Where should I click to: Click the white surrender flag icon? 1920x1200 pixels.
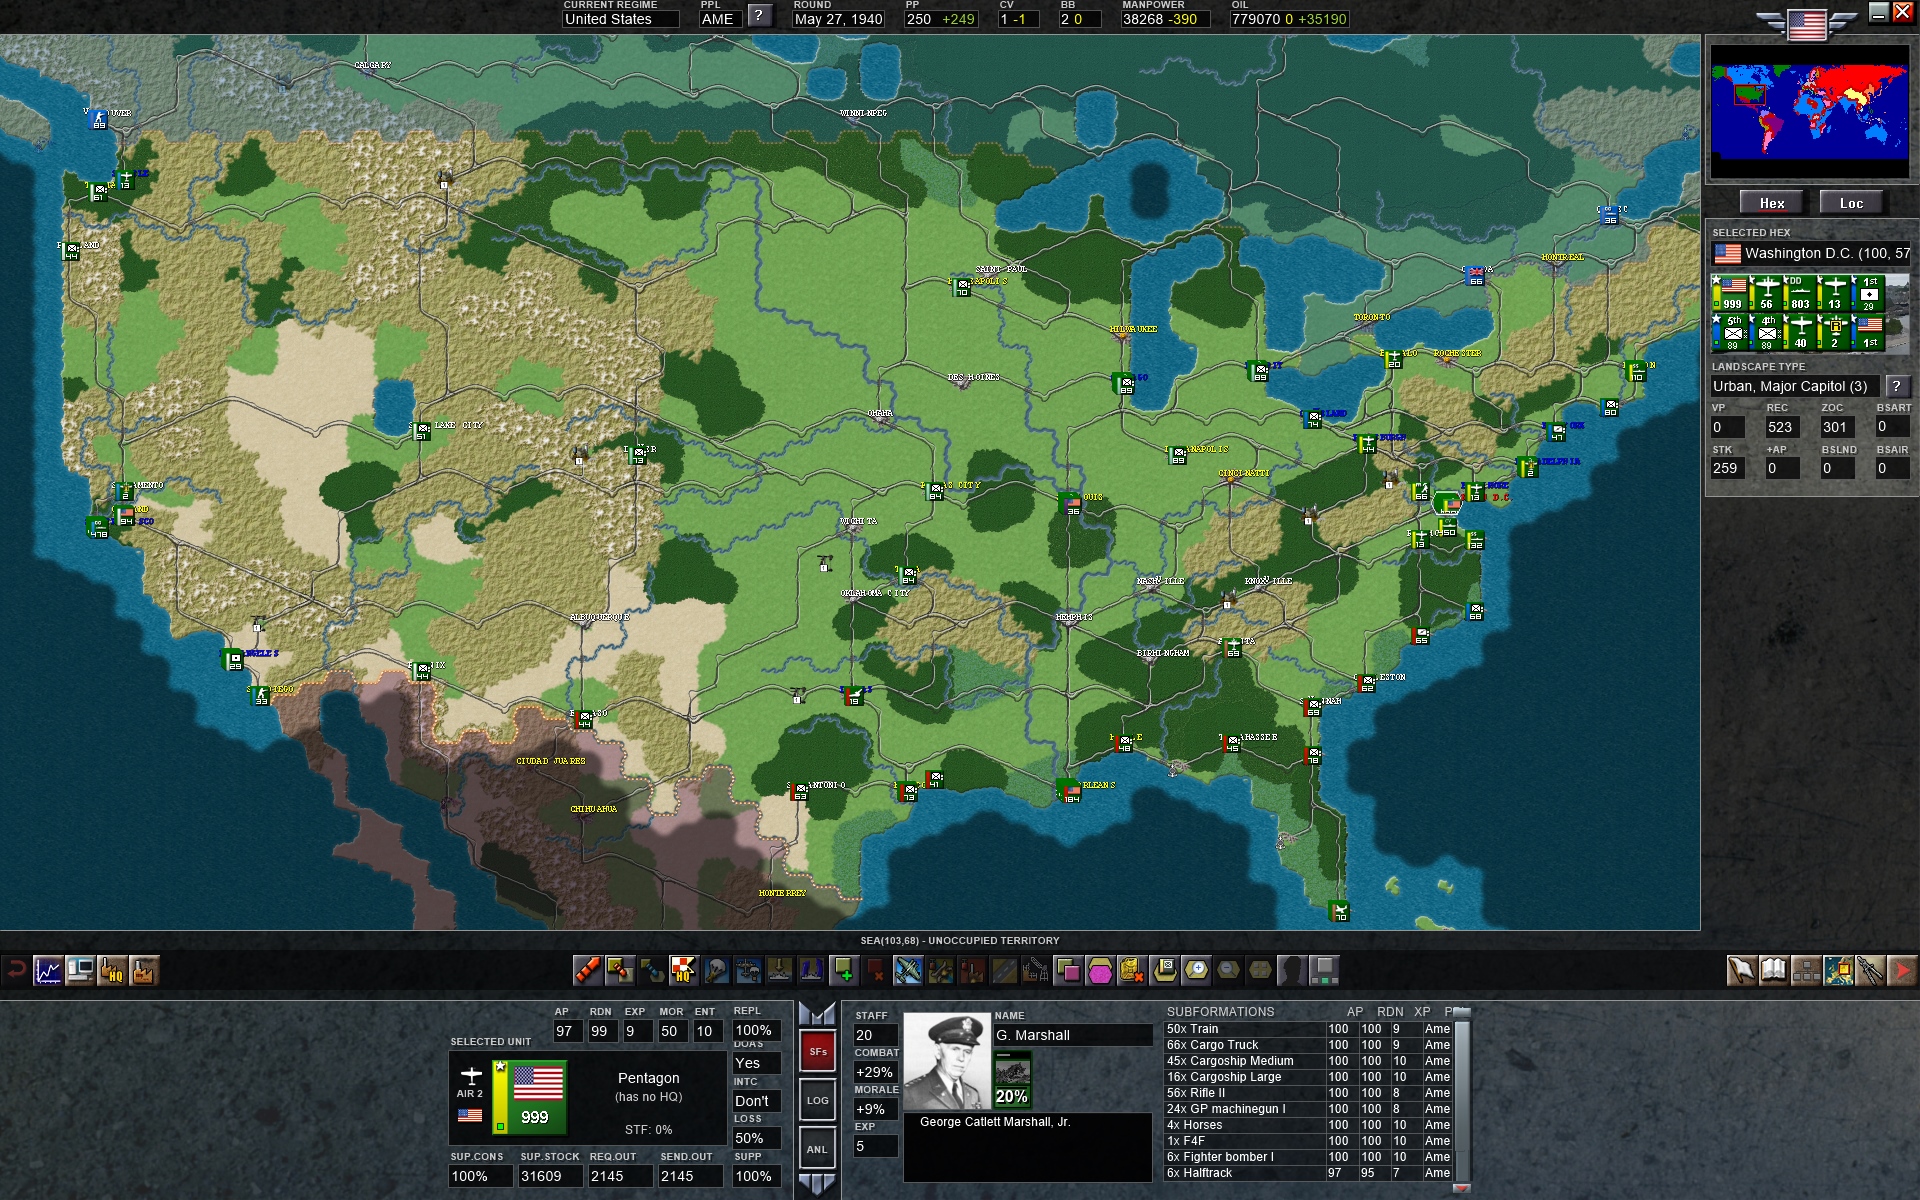coord(1741,970)
